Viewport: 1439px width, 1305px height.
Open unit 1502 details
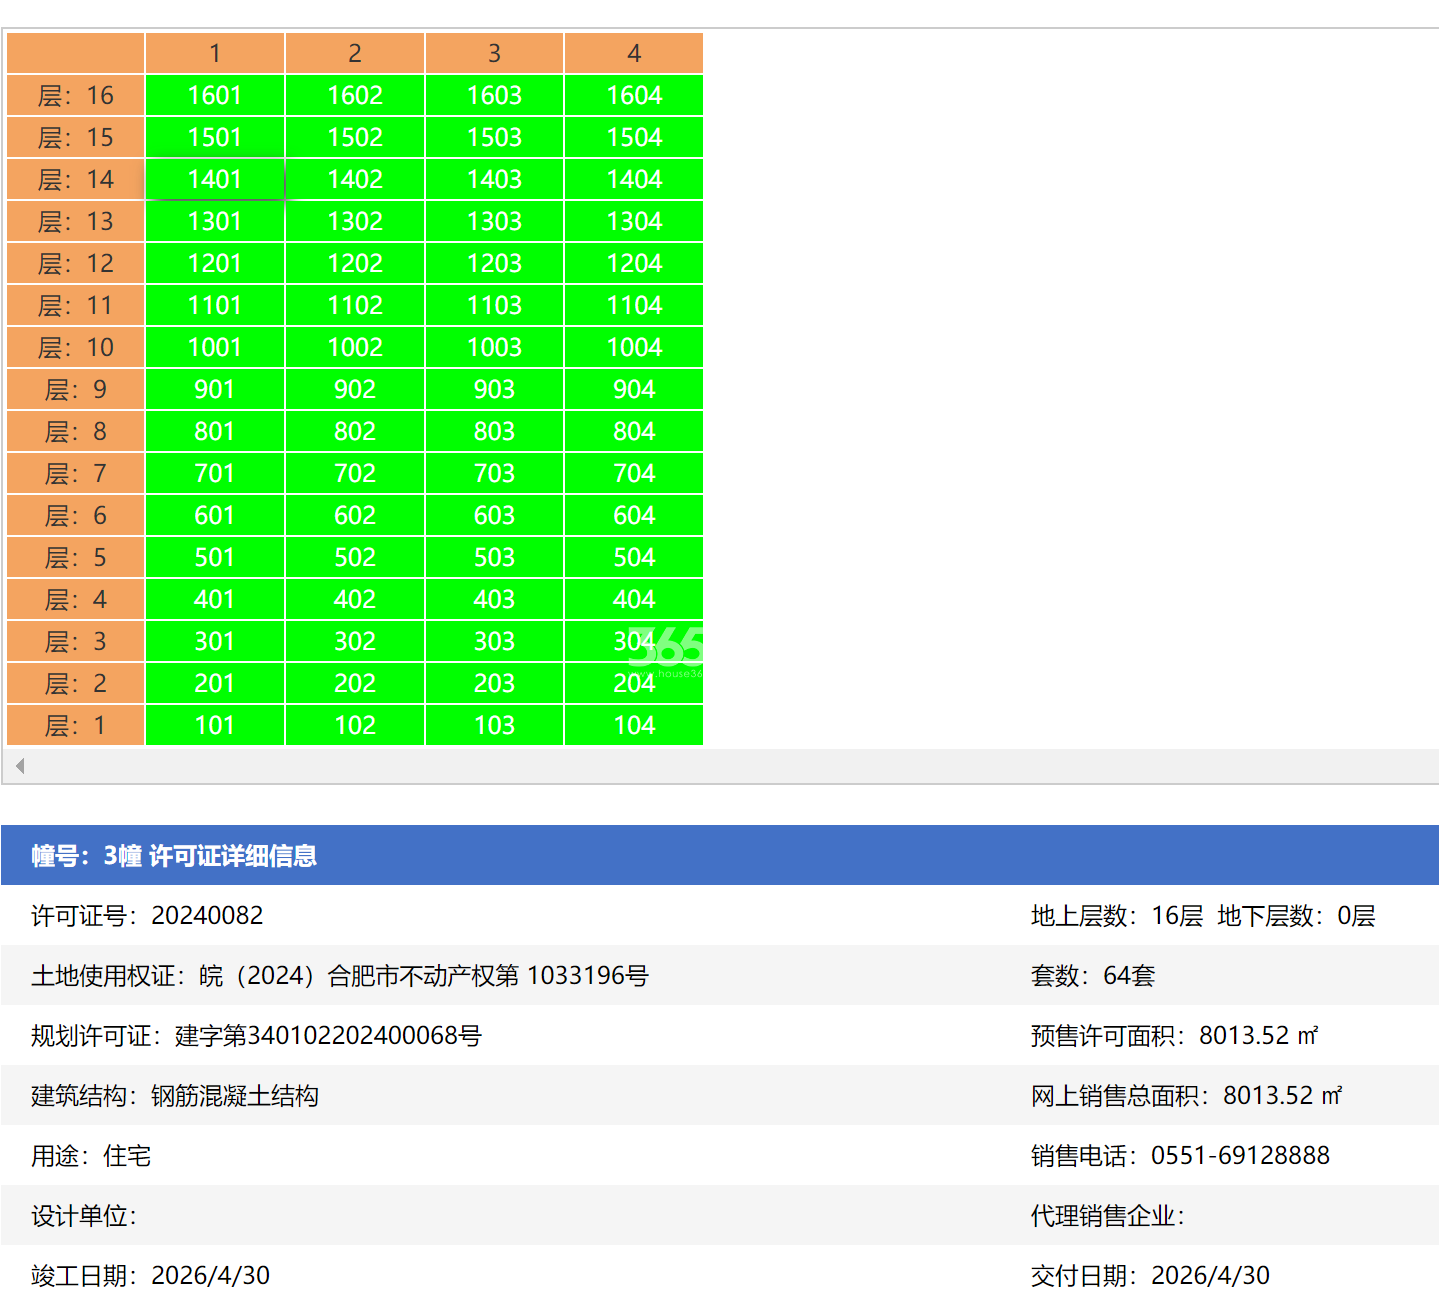[355, 137]
